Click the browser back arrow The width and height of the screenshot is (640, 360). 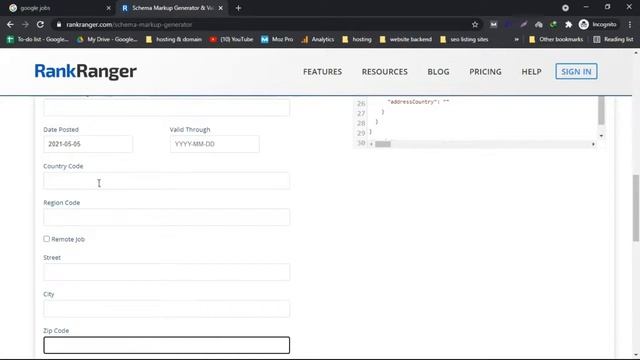[x=10, y=24]
